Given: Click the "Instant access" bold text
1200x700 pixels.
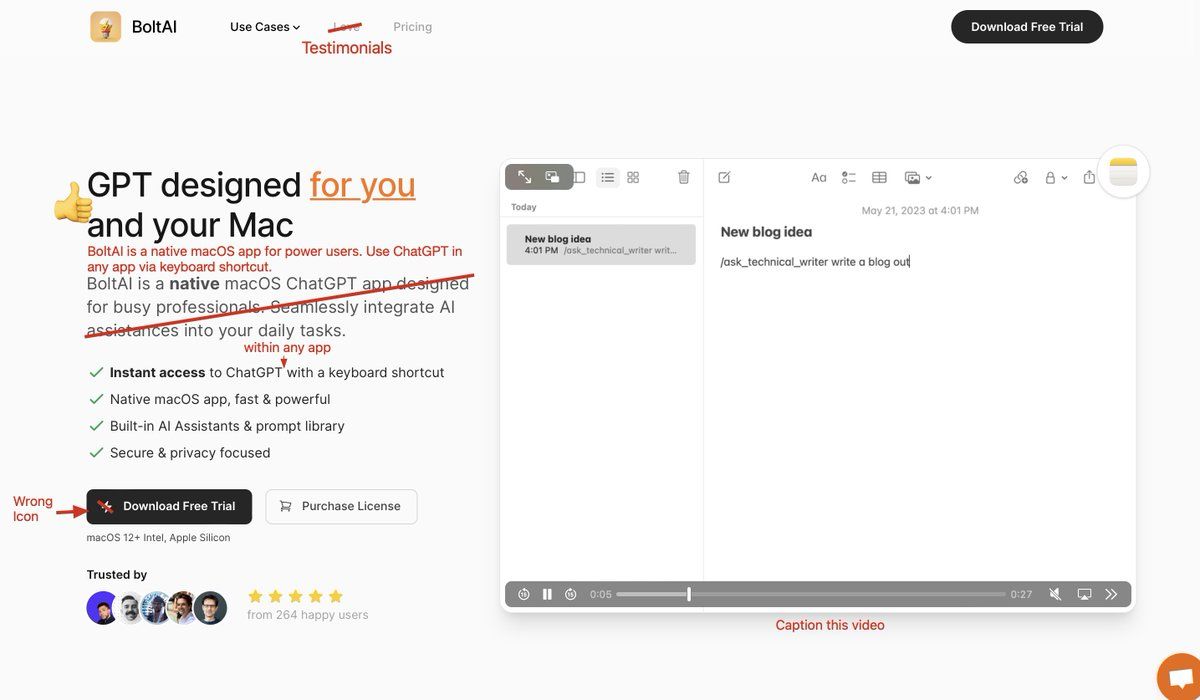Looking at the screenshot, I should (x=157, y=372).
